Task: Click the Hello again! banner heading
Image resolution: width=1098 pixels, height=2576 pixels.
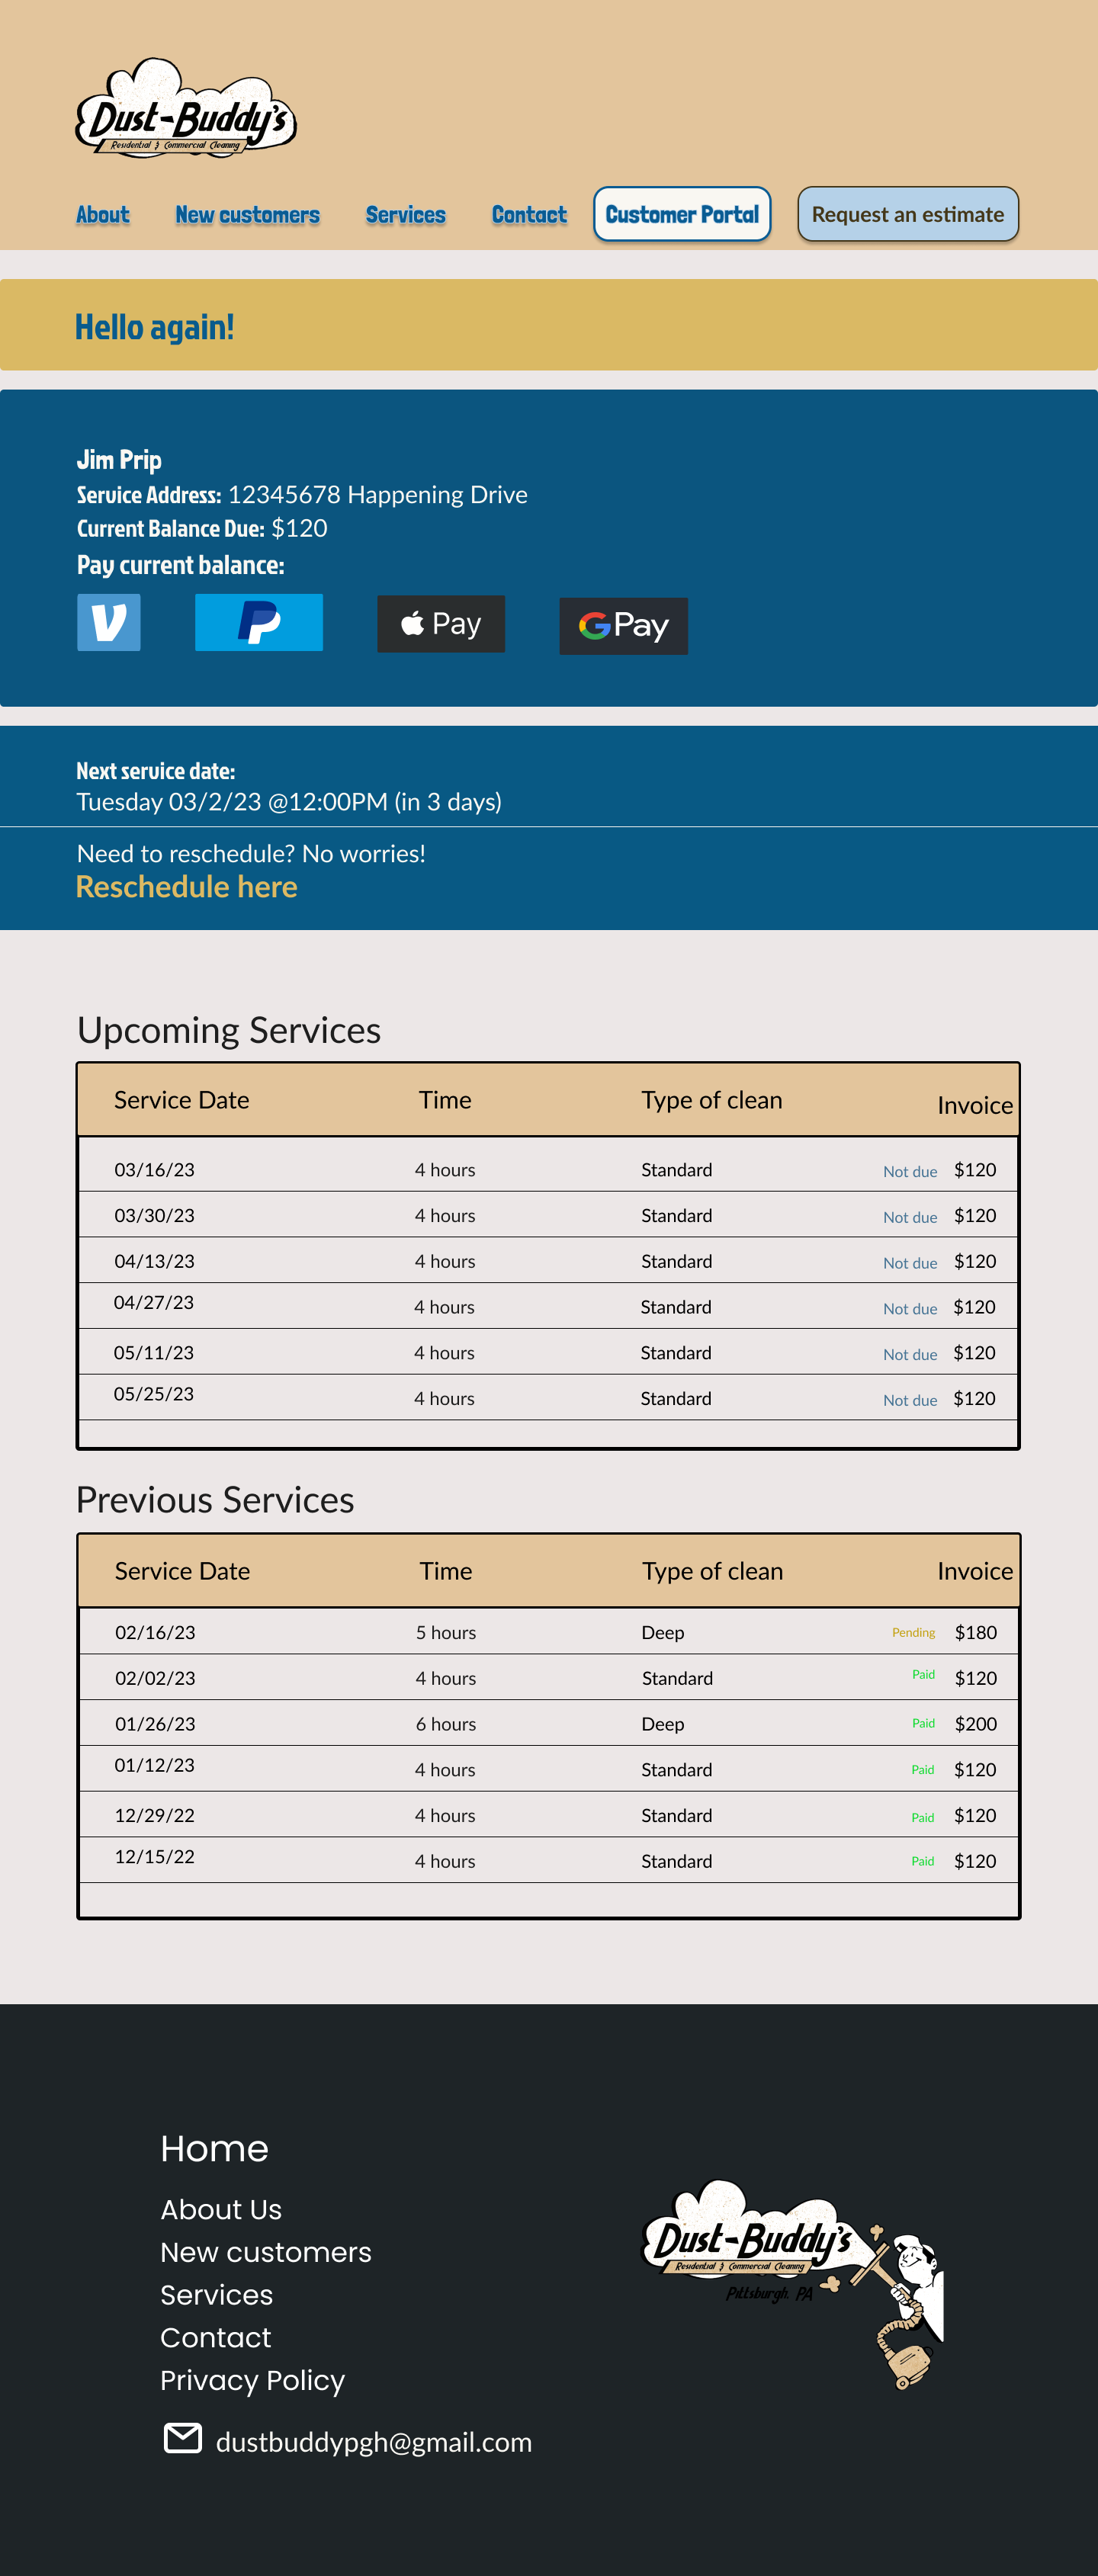Action: tap(155, 328)
